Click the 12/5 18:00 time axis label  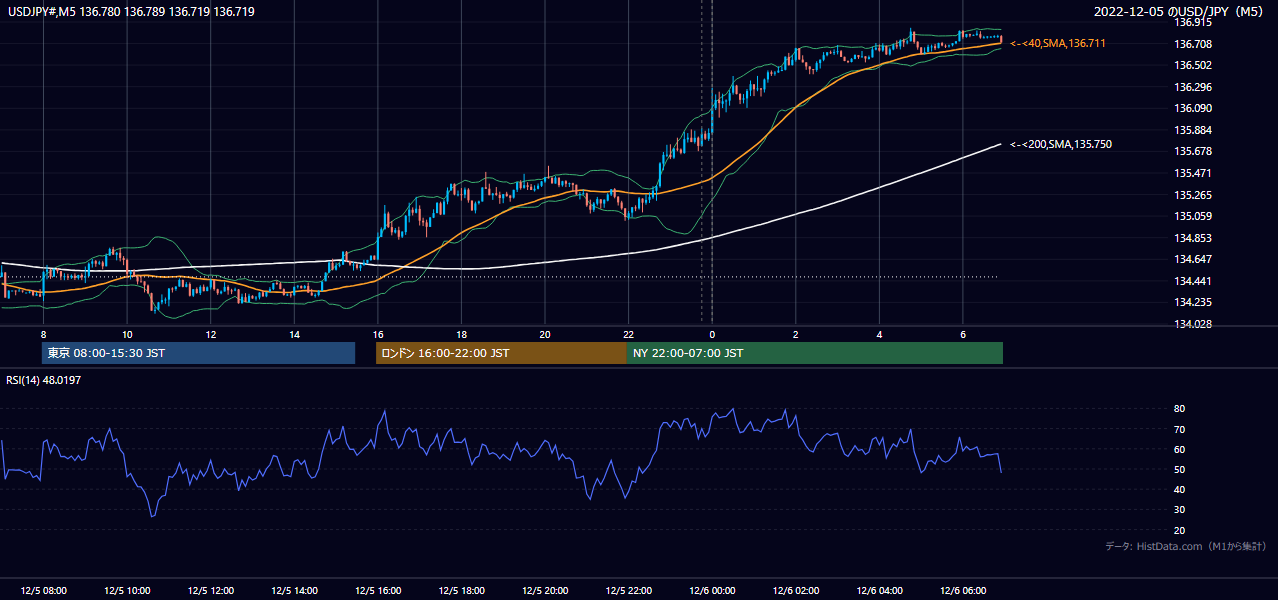462,591
